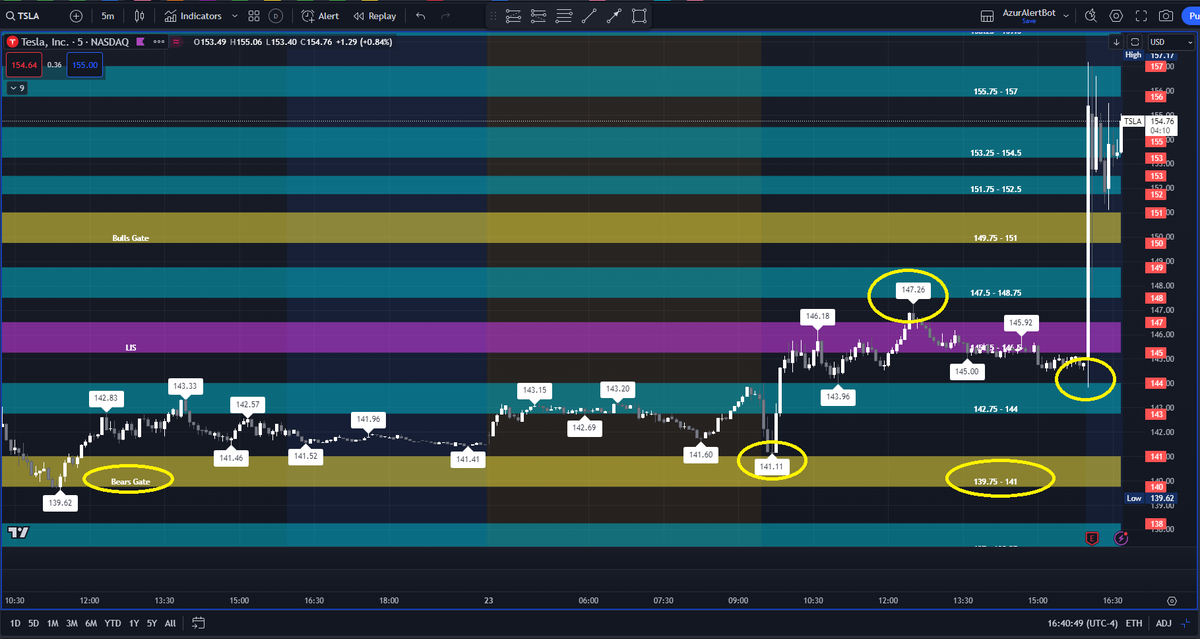Select the 1M date range
Image resolution: width=1200 pixels, height=639 pixels.
pos(53,623)
